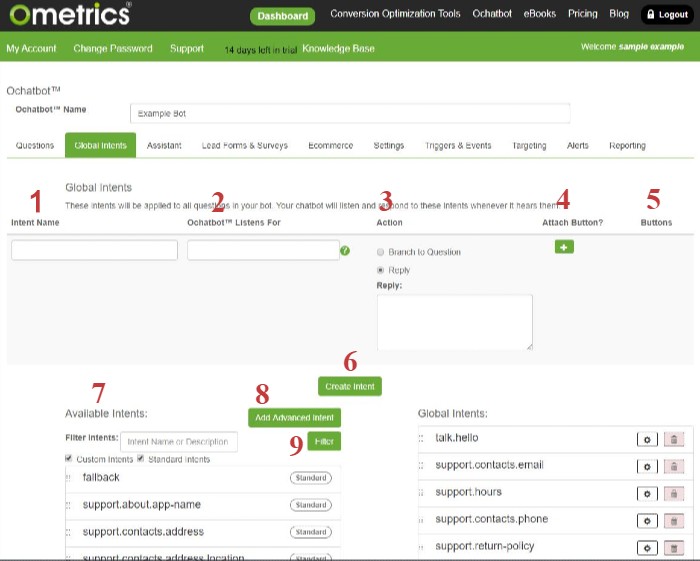The image size is (700, 561).
Task: Select the Branch to Question radio option
Action: point(380,252)
